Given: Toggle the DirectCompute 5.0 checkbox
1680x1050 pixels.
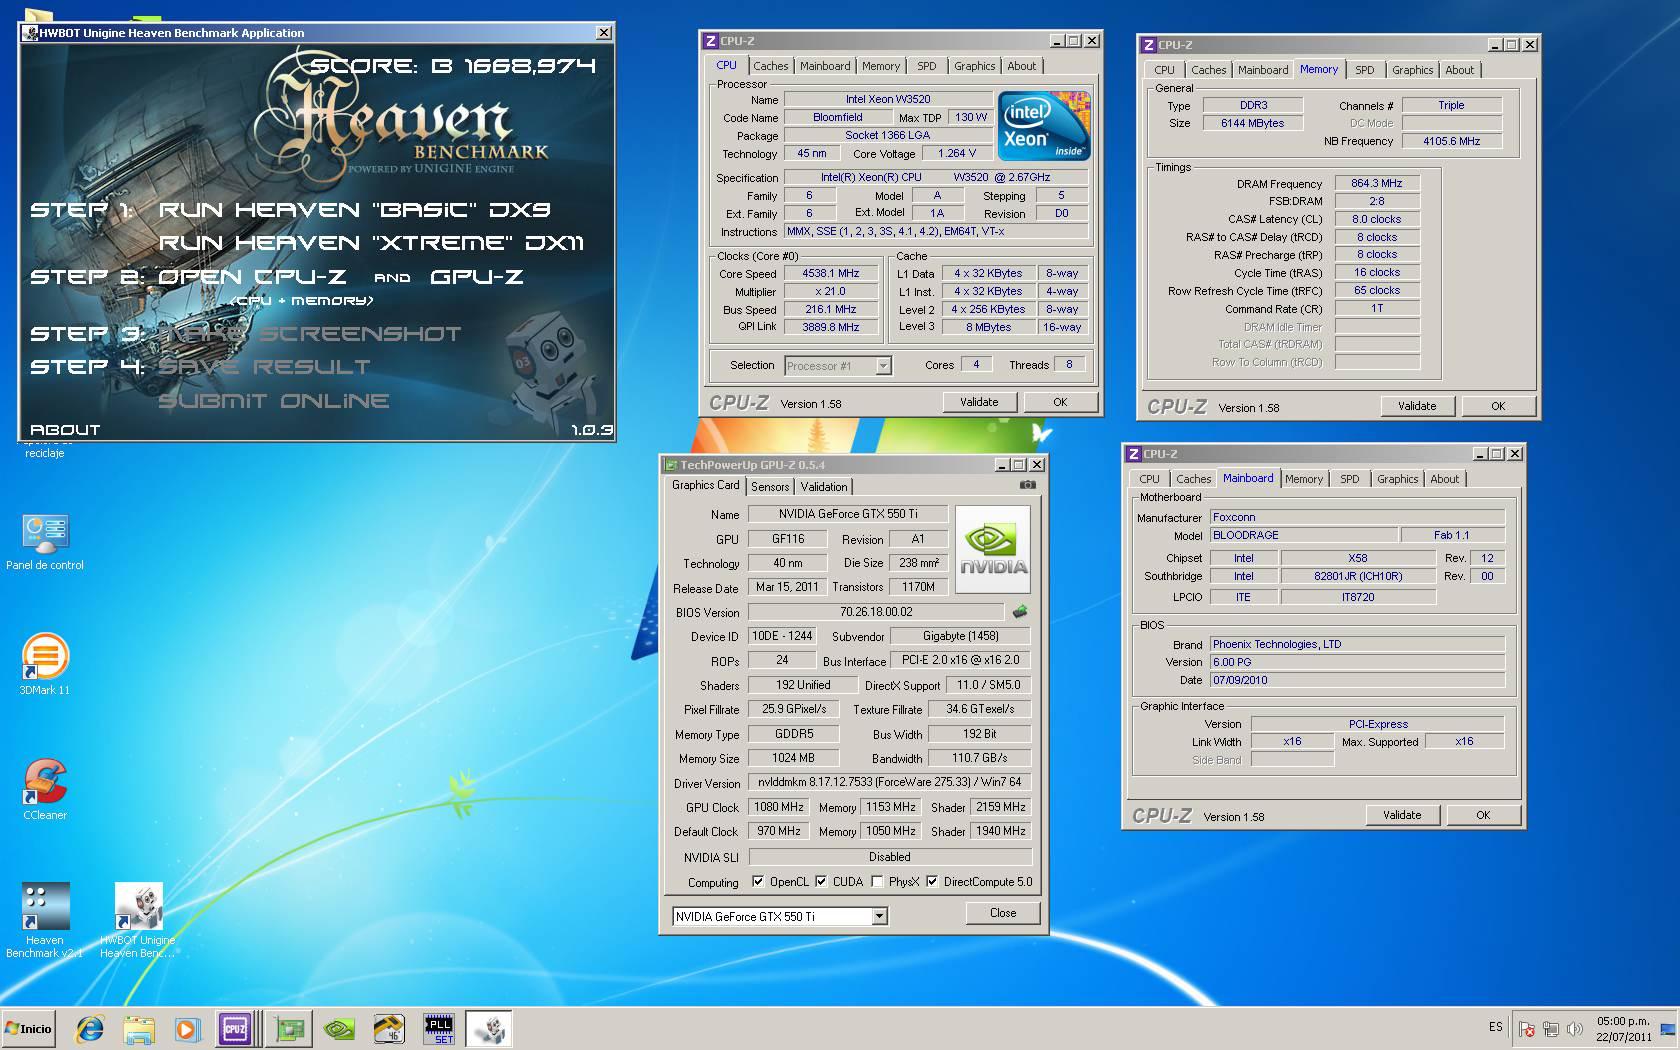Looking at the screenshot, I should 932,881.
